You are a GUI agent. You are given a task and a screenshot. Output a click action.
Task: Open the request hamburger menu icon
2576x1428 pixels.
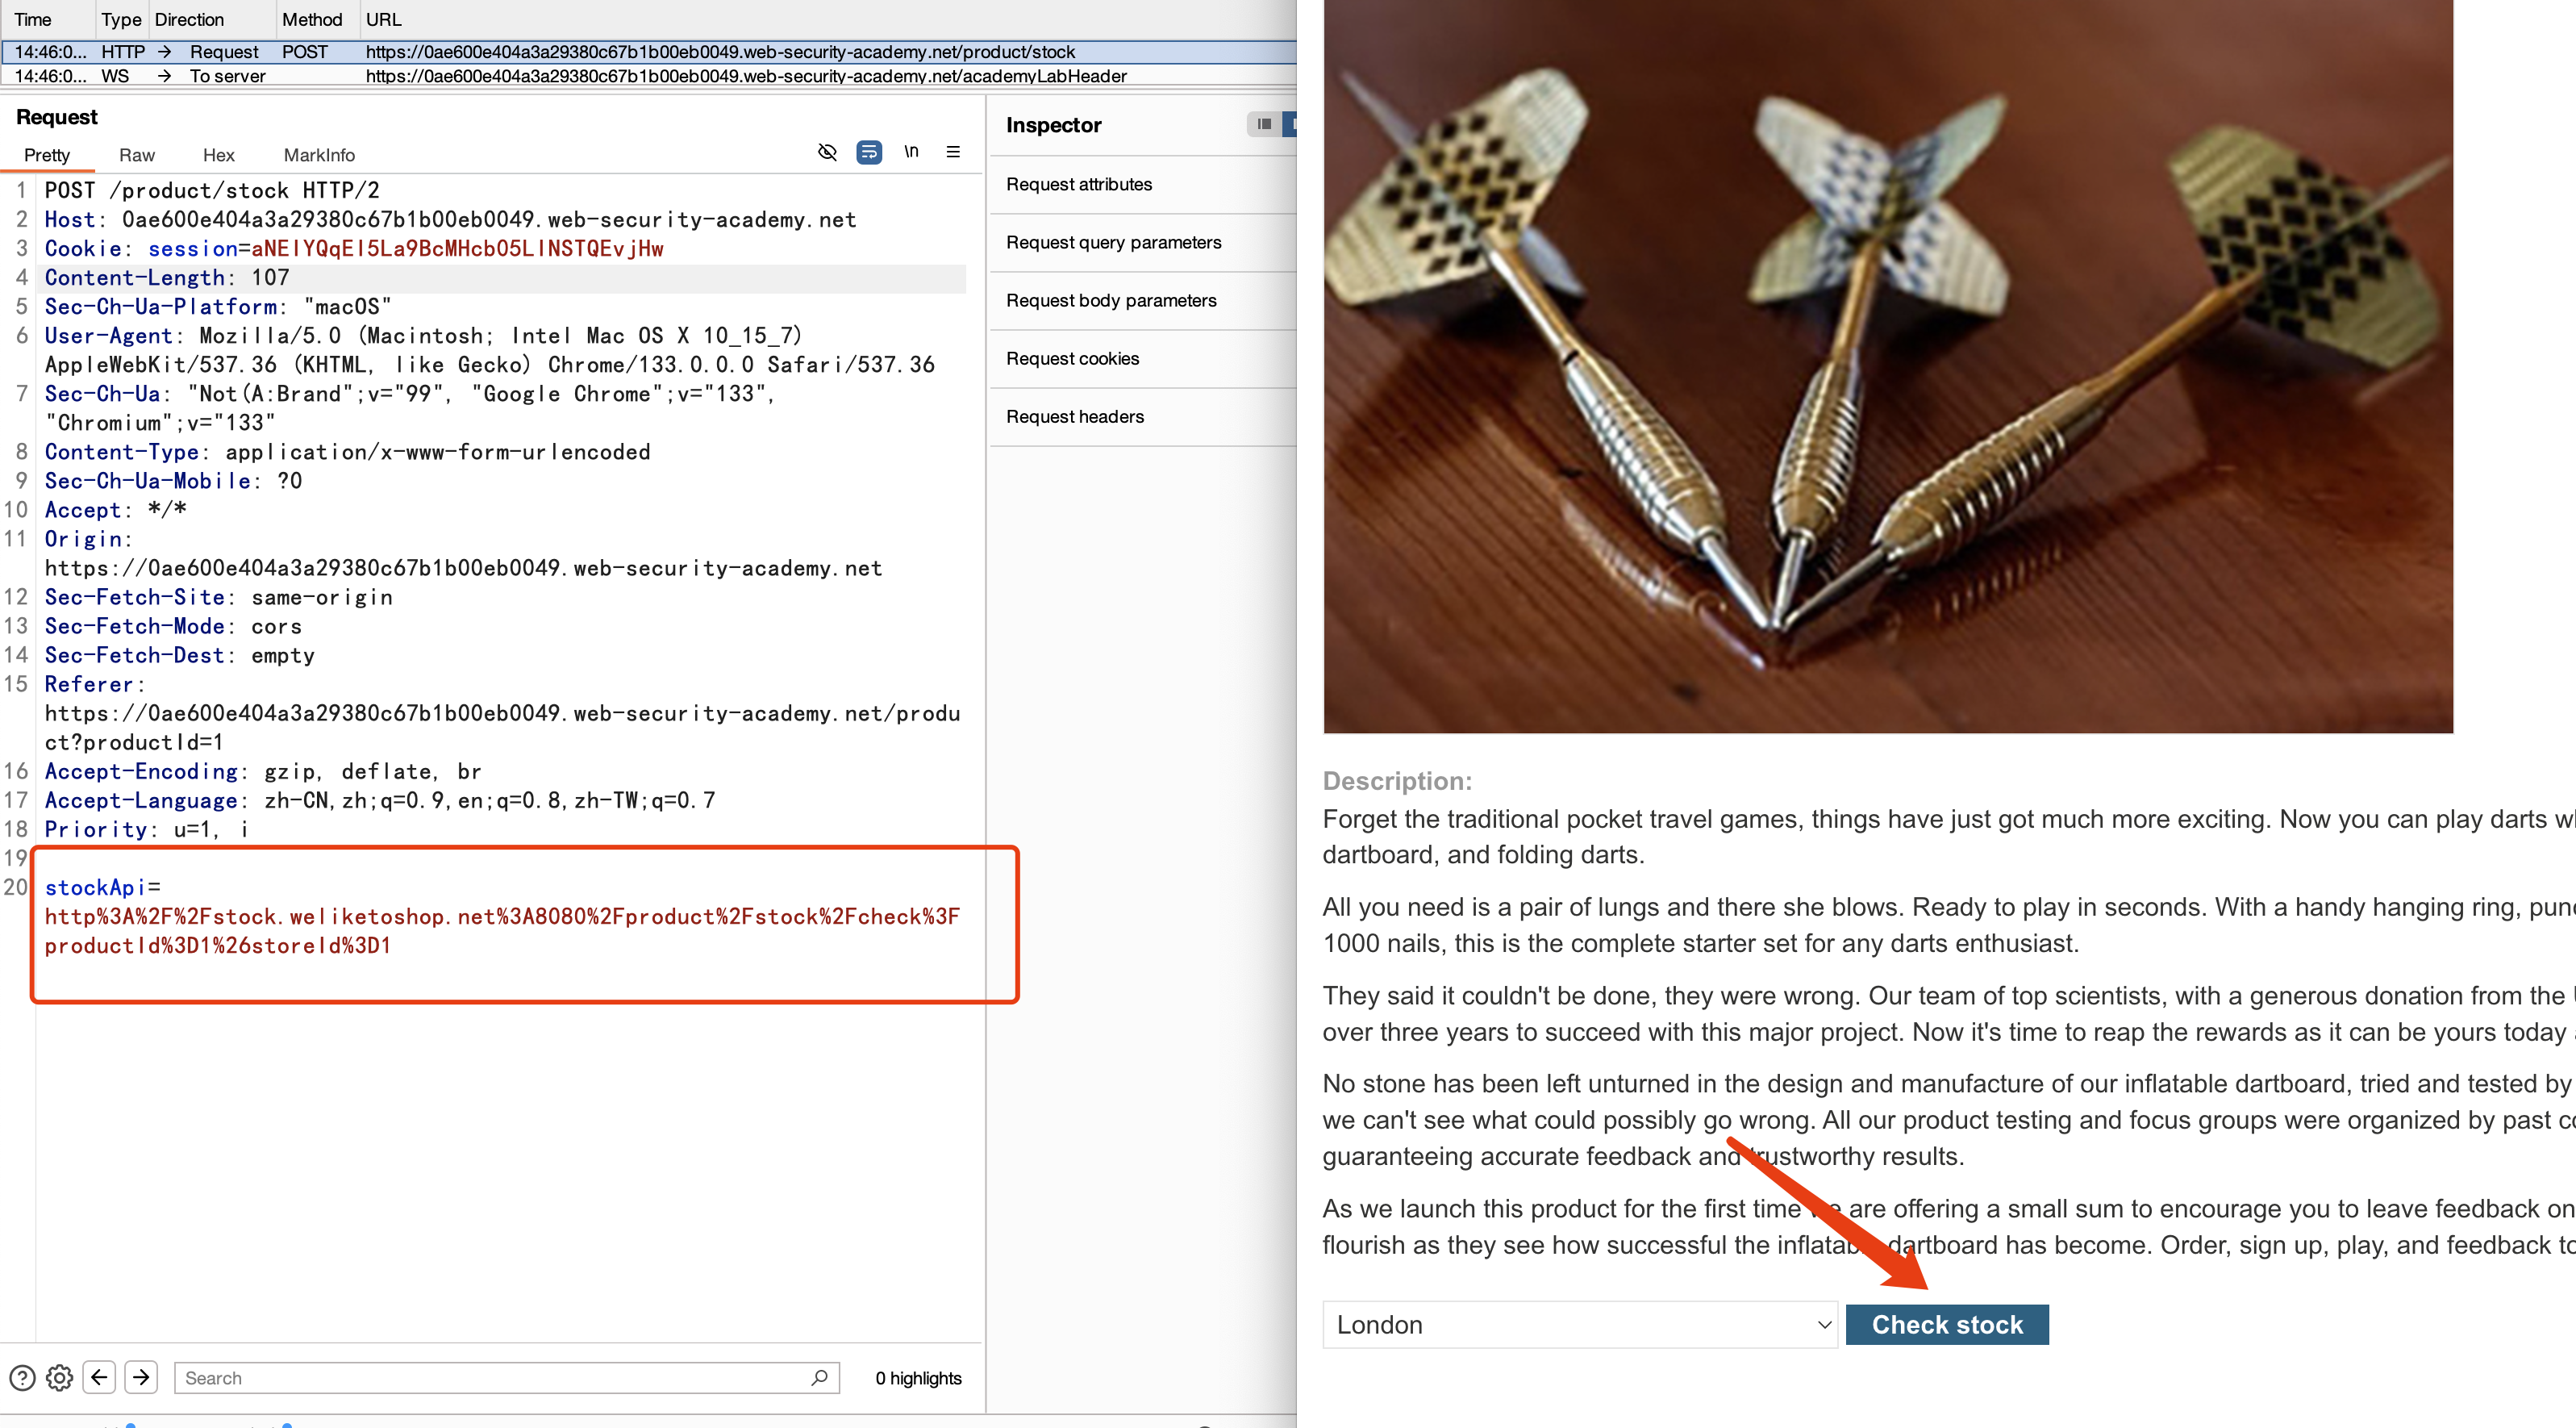[953, 152]
